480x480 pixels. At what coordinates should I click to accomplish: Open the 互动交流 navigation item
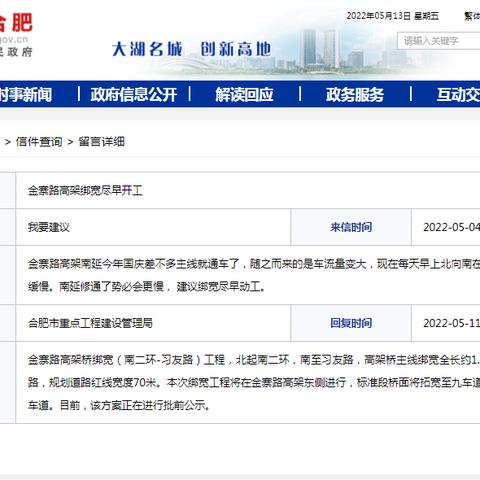point(458,95)
